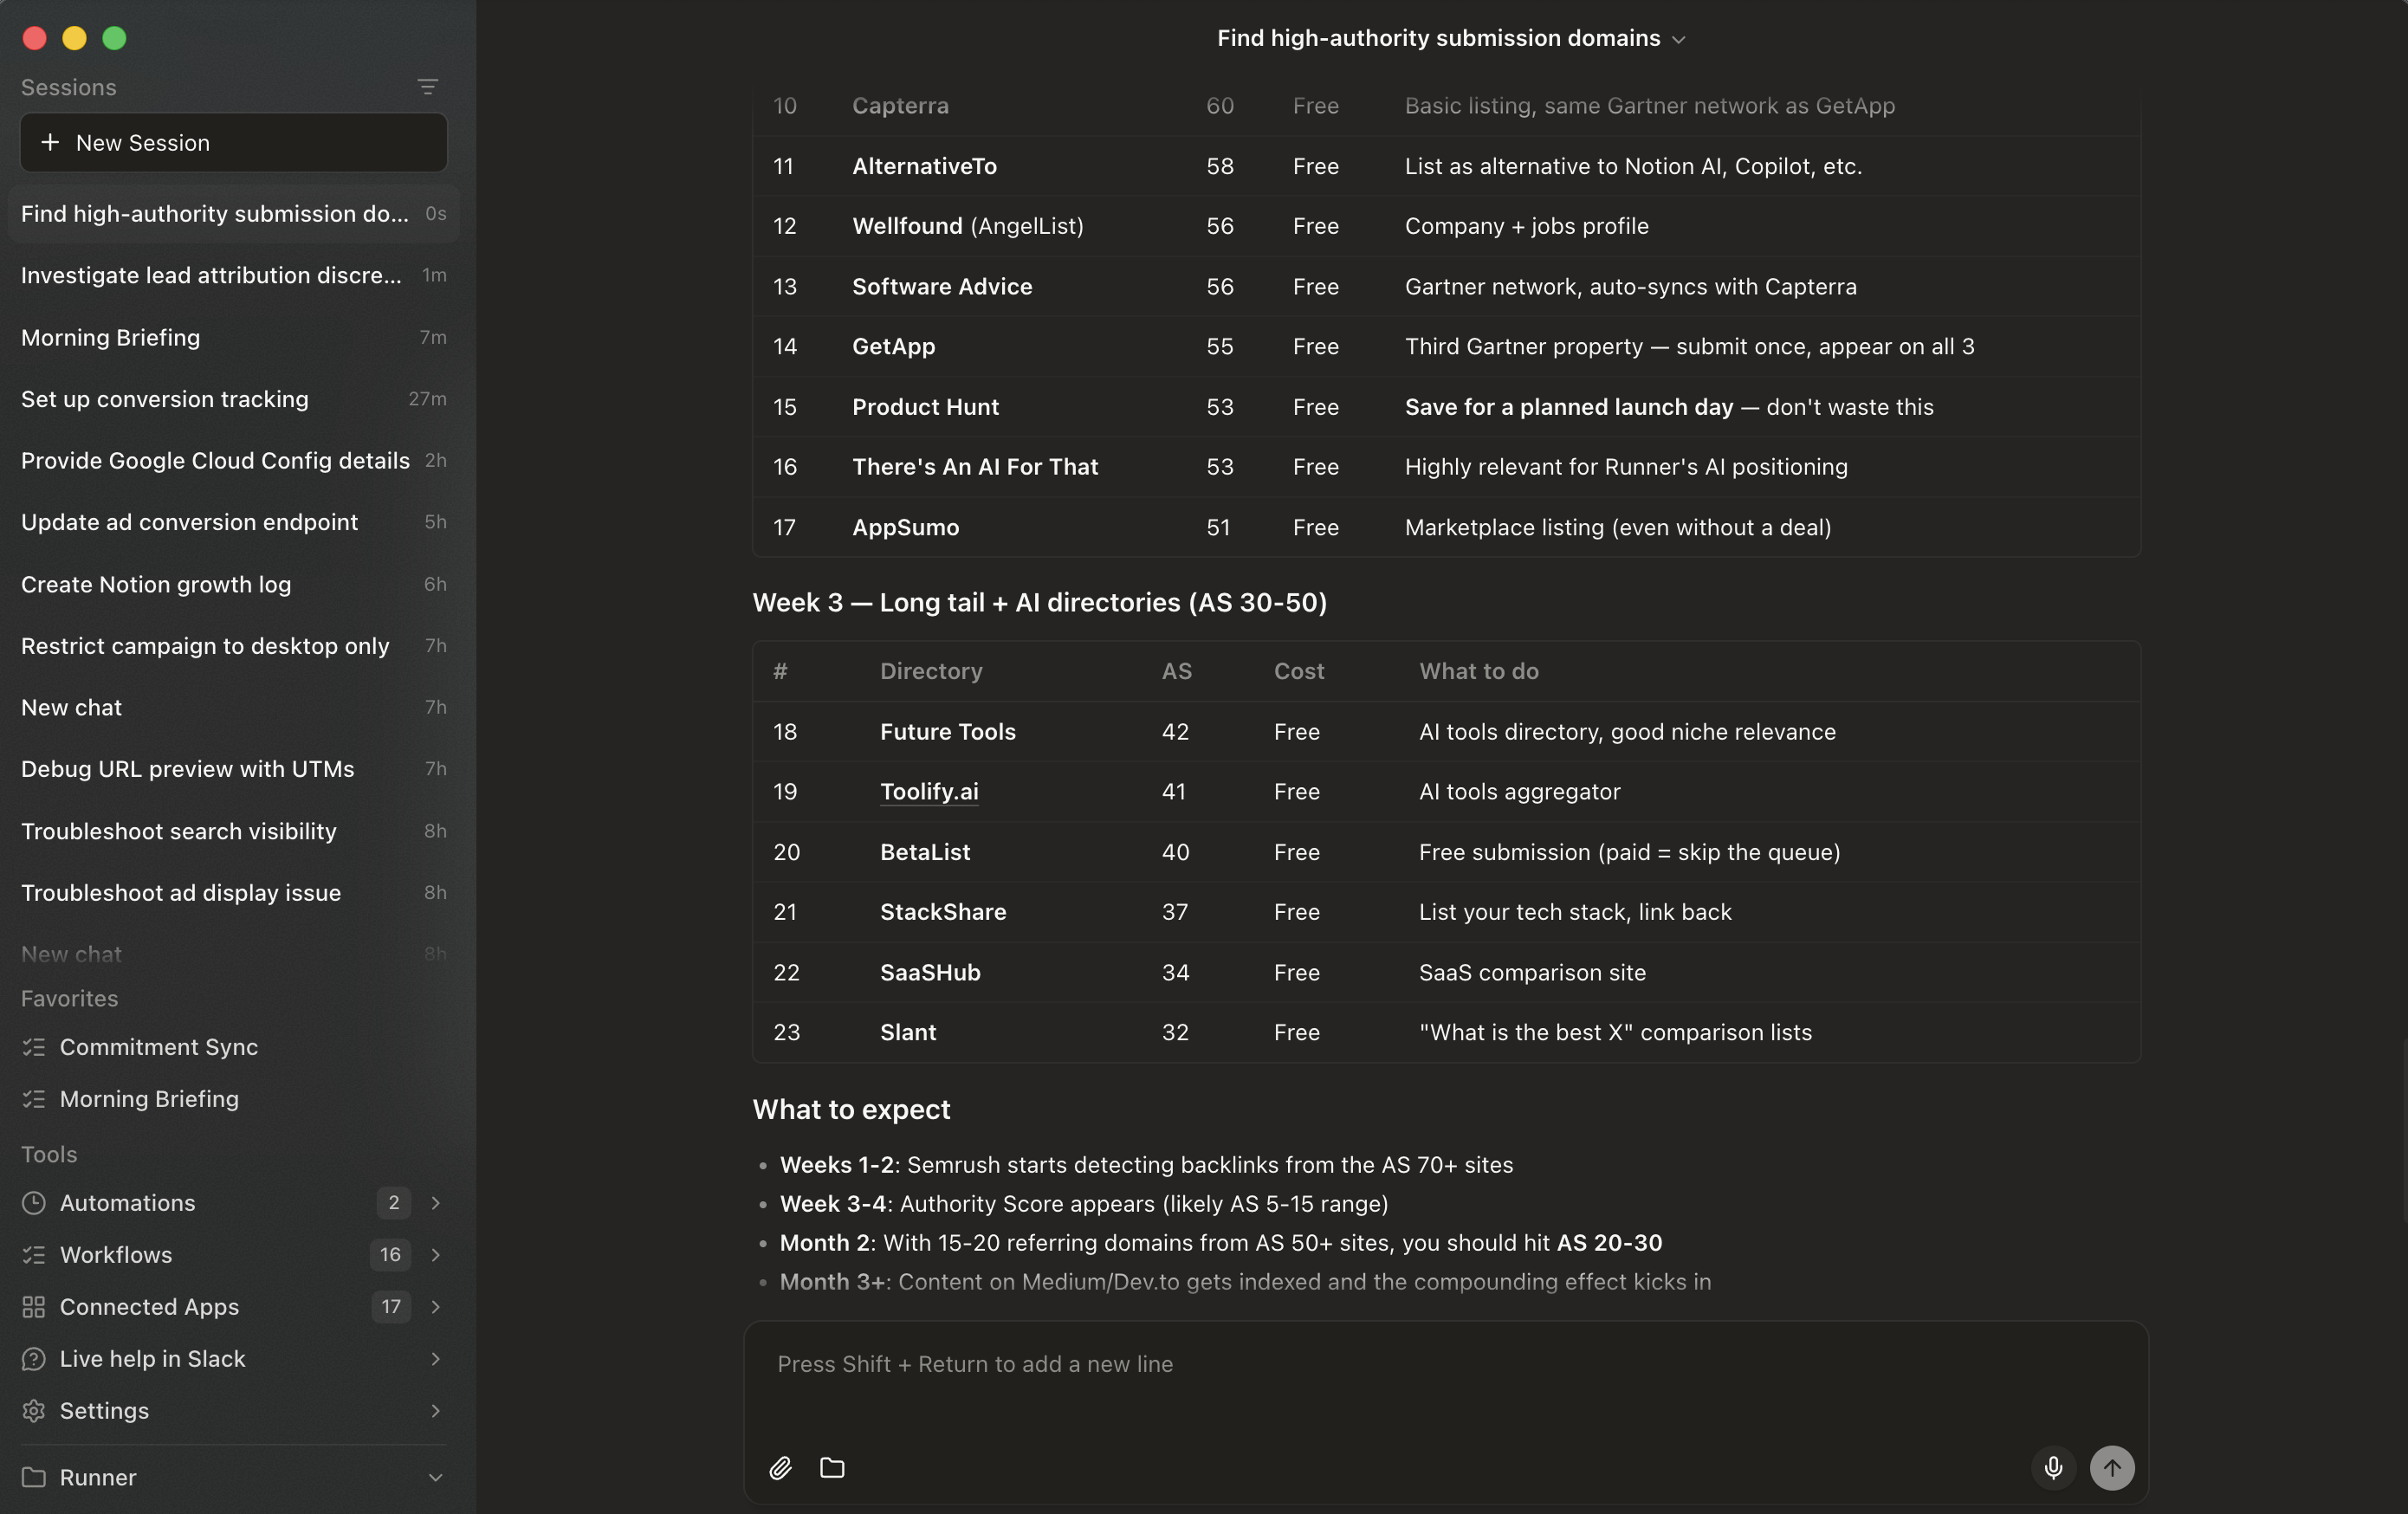This screenshot has width=2408, height=1514.
Task: Expand the Workflows chevron arrow
Action: pos(435,1254)
